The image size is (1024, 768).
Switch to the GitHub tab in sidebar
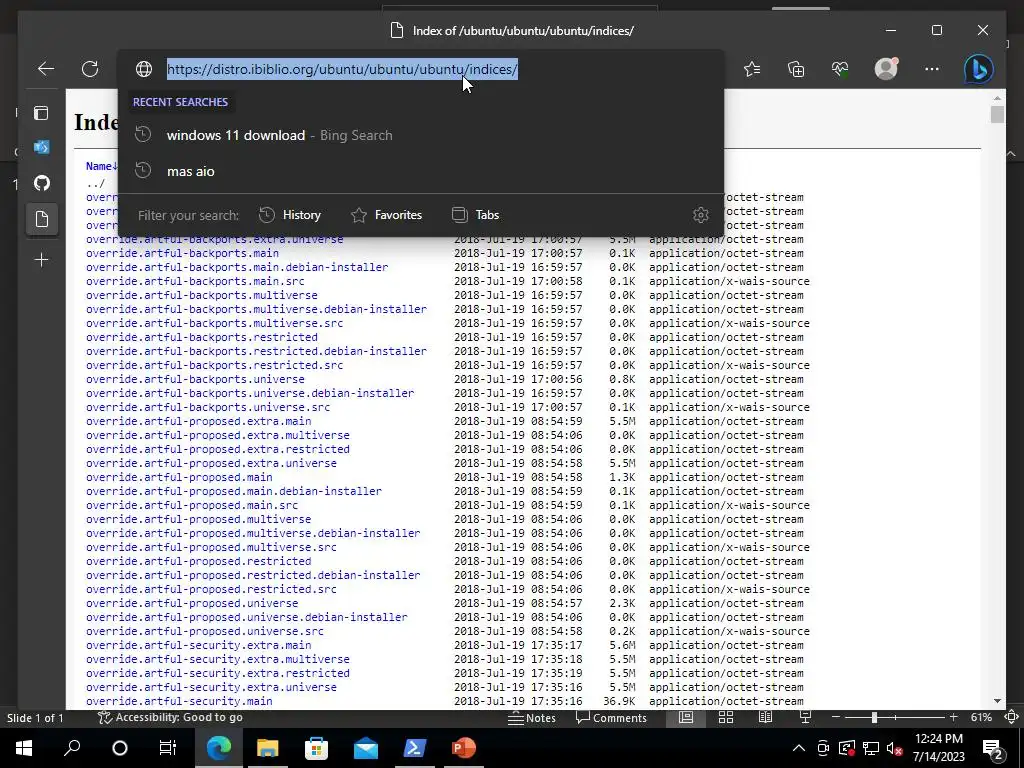(x=42, y=183)
